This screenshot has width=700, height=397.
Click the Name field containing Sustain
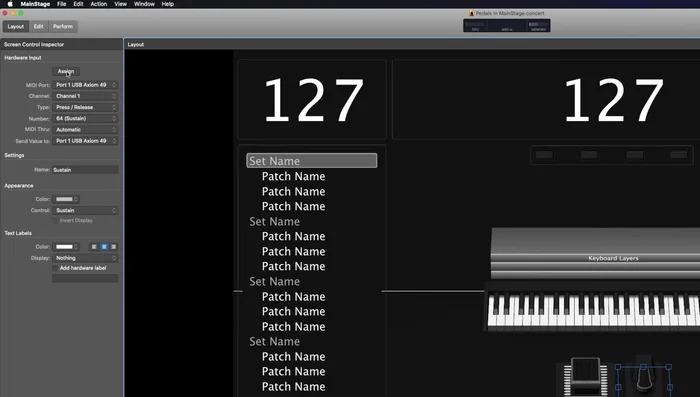pyautogui.click(x=85, y=170)
